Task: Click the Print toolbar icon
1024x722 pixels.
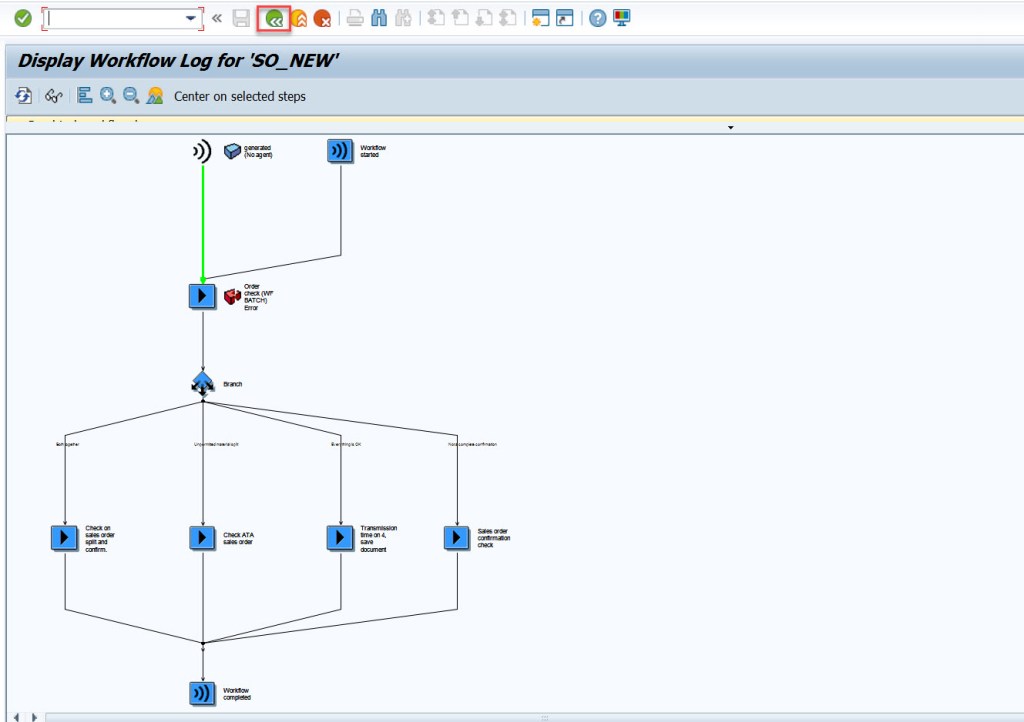Action: click(x=355, y=16)
